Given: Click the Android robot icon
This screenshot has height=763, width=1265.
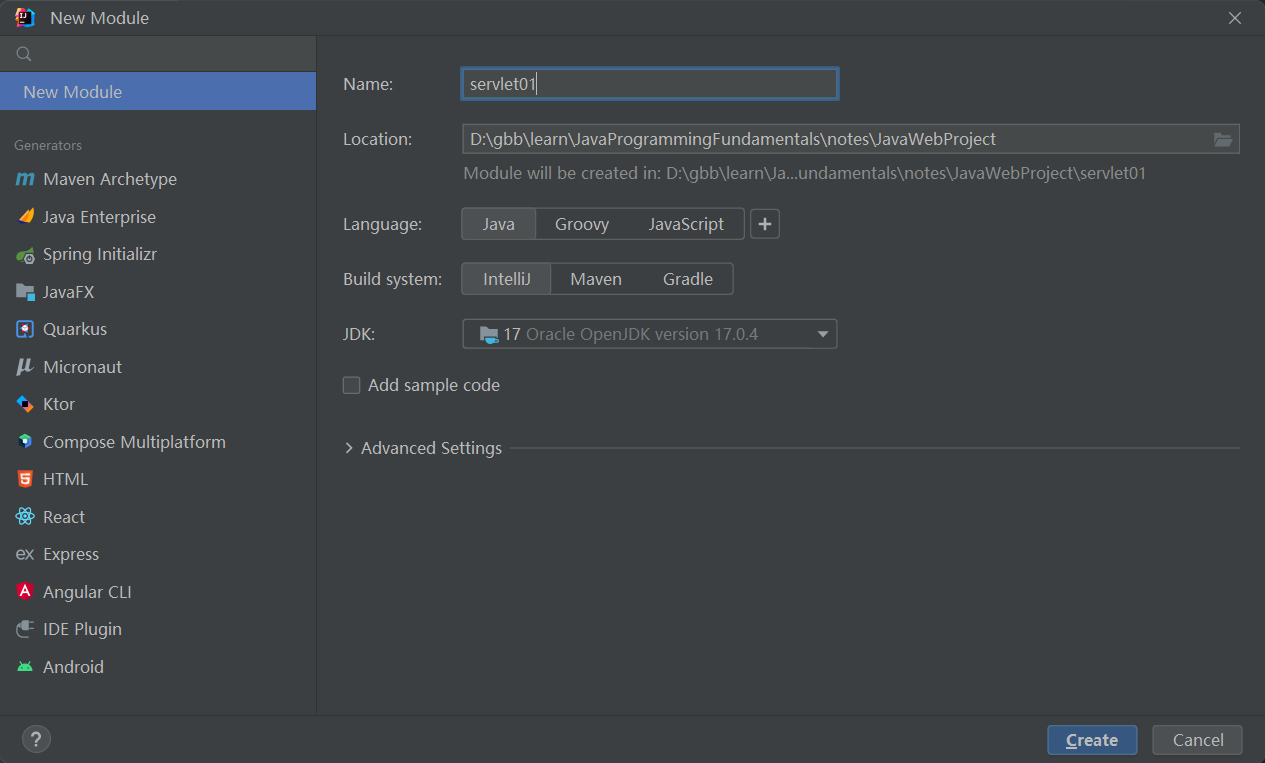Looking at the screenshot, I should click(25, 667).
